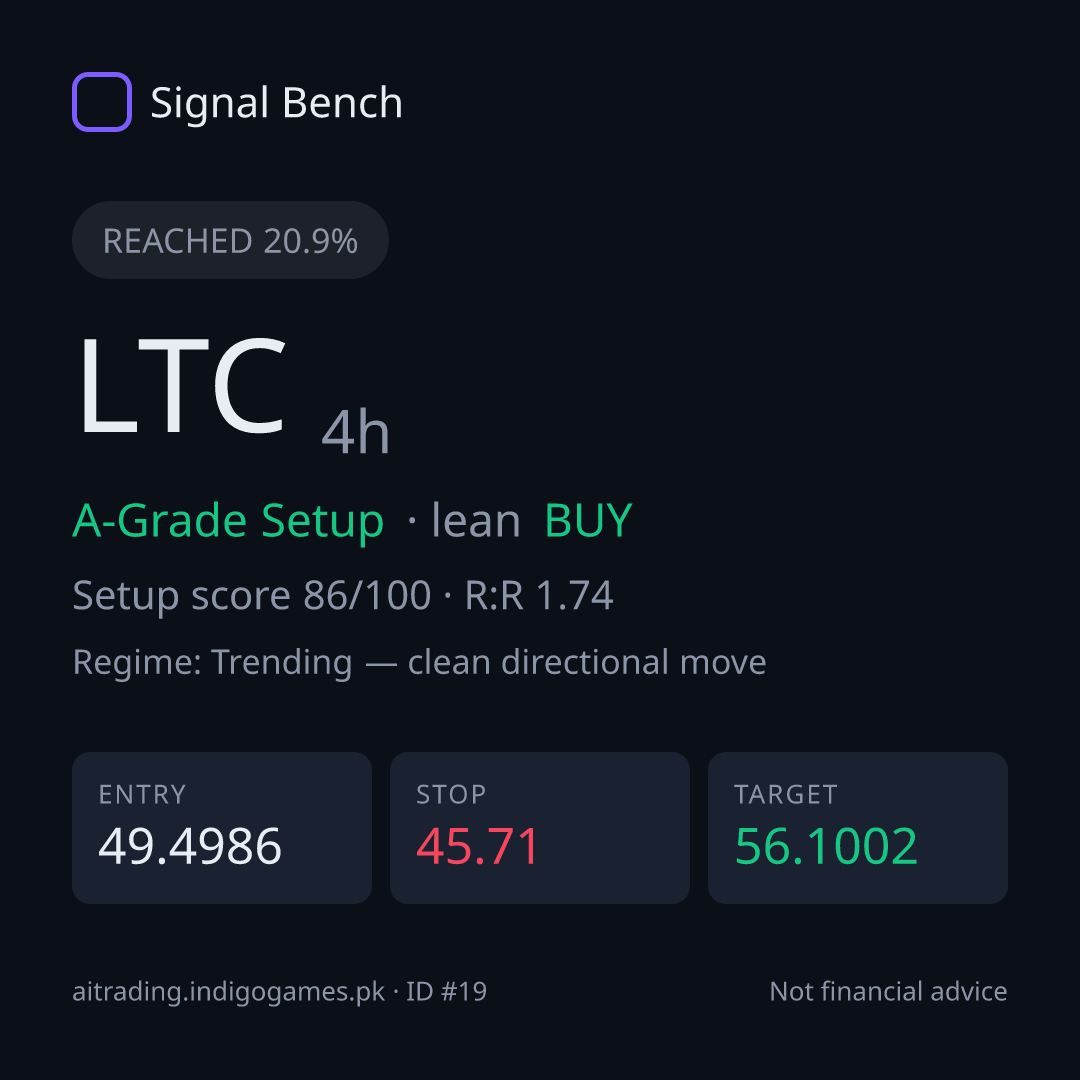Screen dimensions: 1080x1080
Task: Click the red 45.71 stop value
Action: tap(478, 847)
